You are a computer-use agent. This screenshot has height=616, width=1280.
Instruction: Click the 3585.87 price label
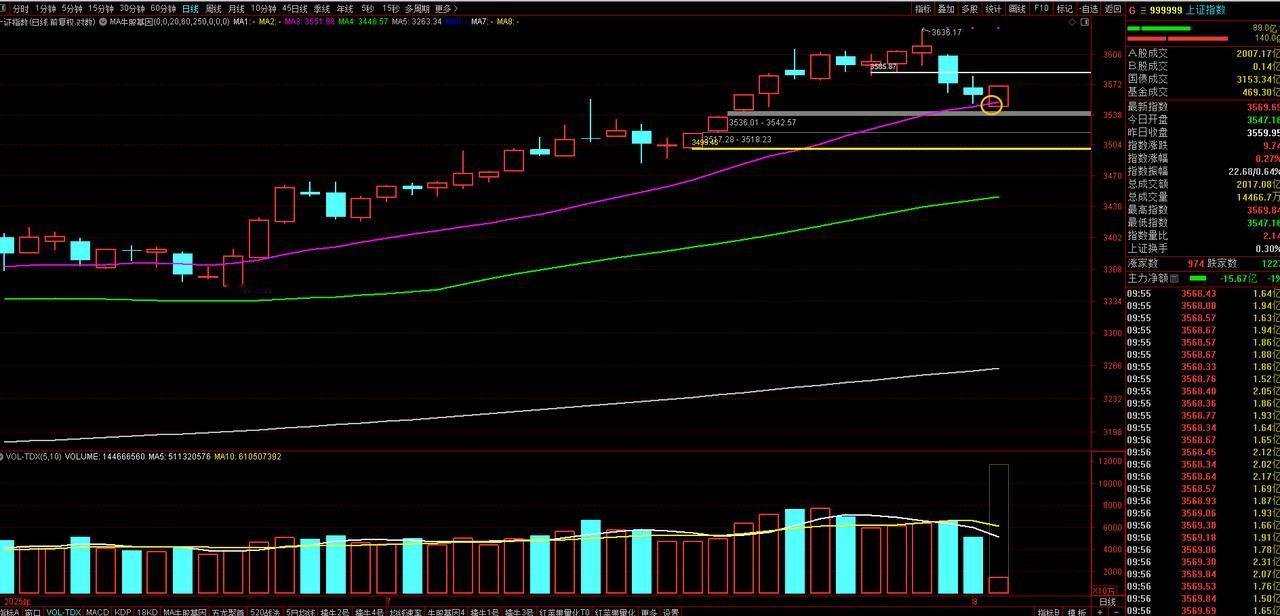[x=884, y=67]
